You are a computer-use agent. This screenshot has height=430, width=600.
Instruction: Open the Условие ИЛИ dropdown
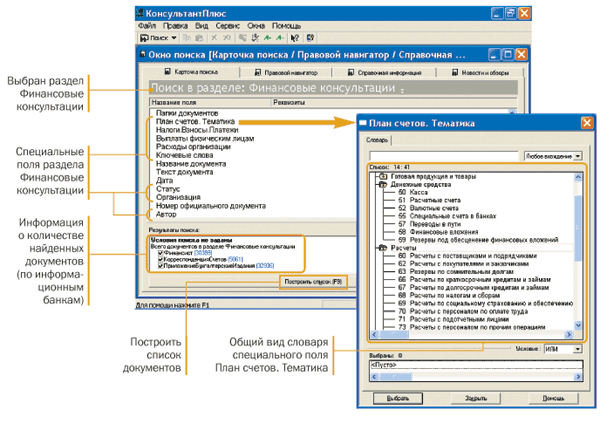tap(563, 349)
